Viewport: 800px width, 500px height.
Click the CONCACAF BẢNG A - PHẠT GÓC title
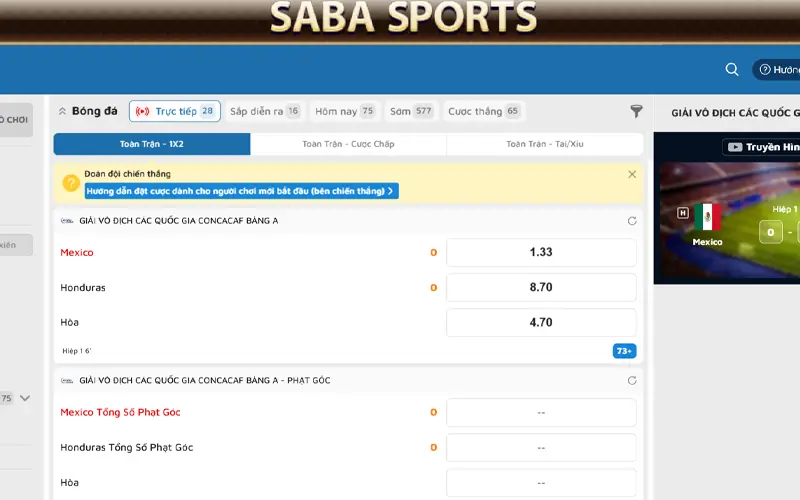[205, 381]
